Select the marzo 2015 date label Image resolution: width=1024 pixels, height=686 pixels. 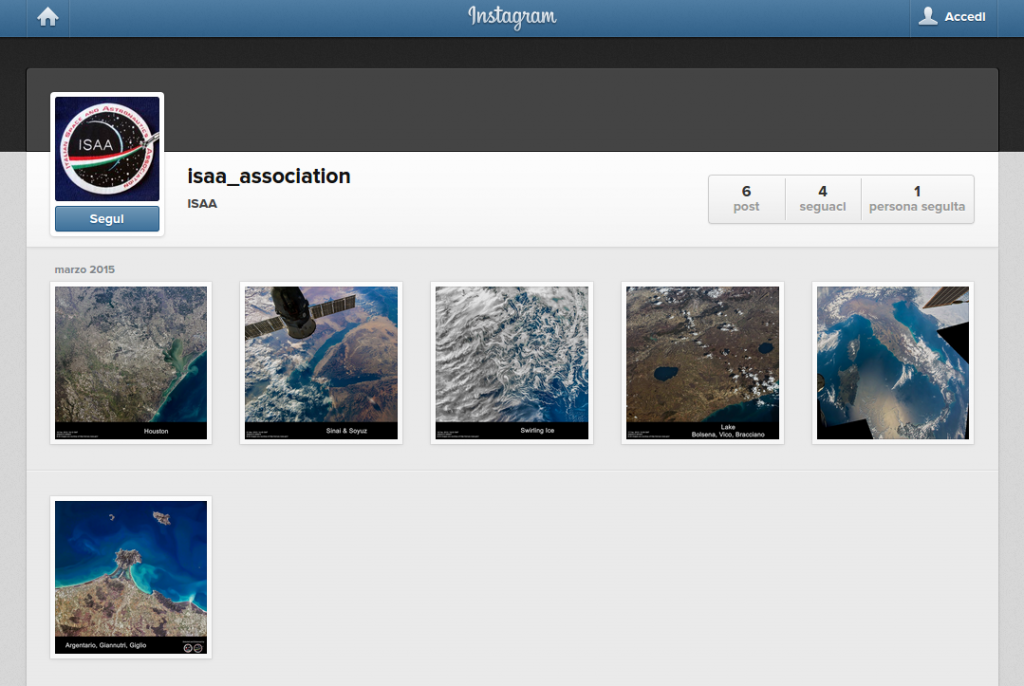pos(85,269)
